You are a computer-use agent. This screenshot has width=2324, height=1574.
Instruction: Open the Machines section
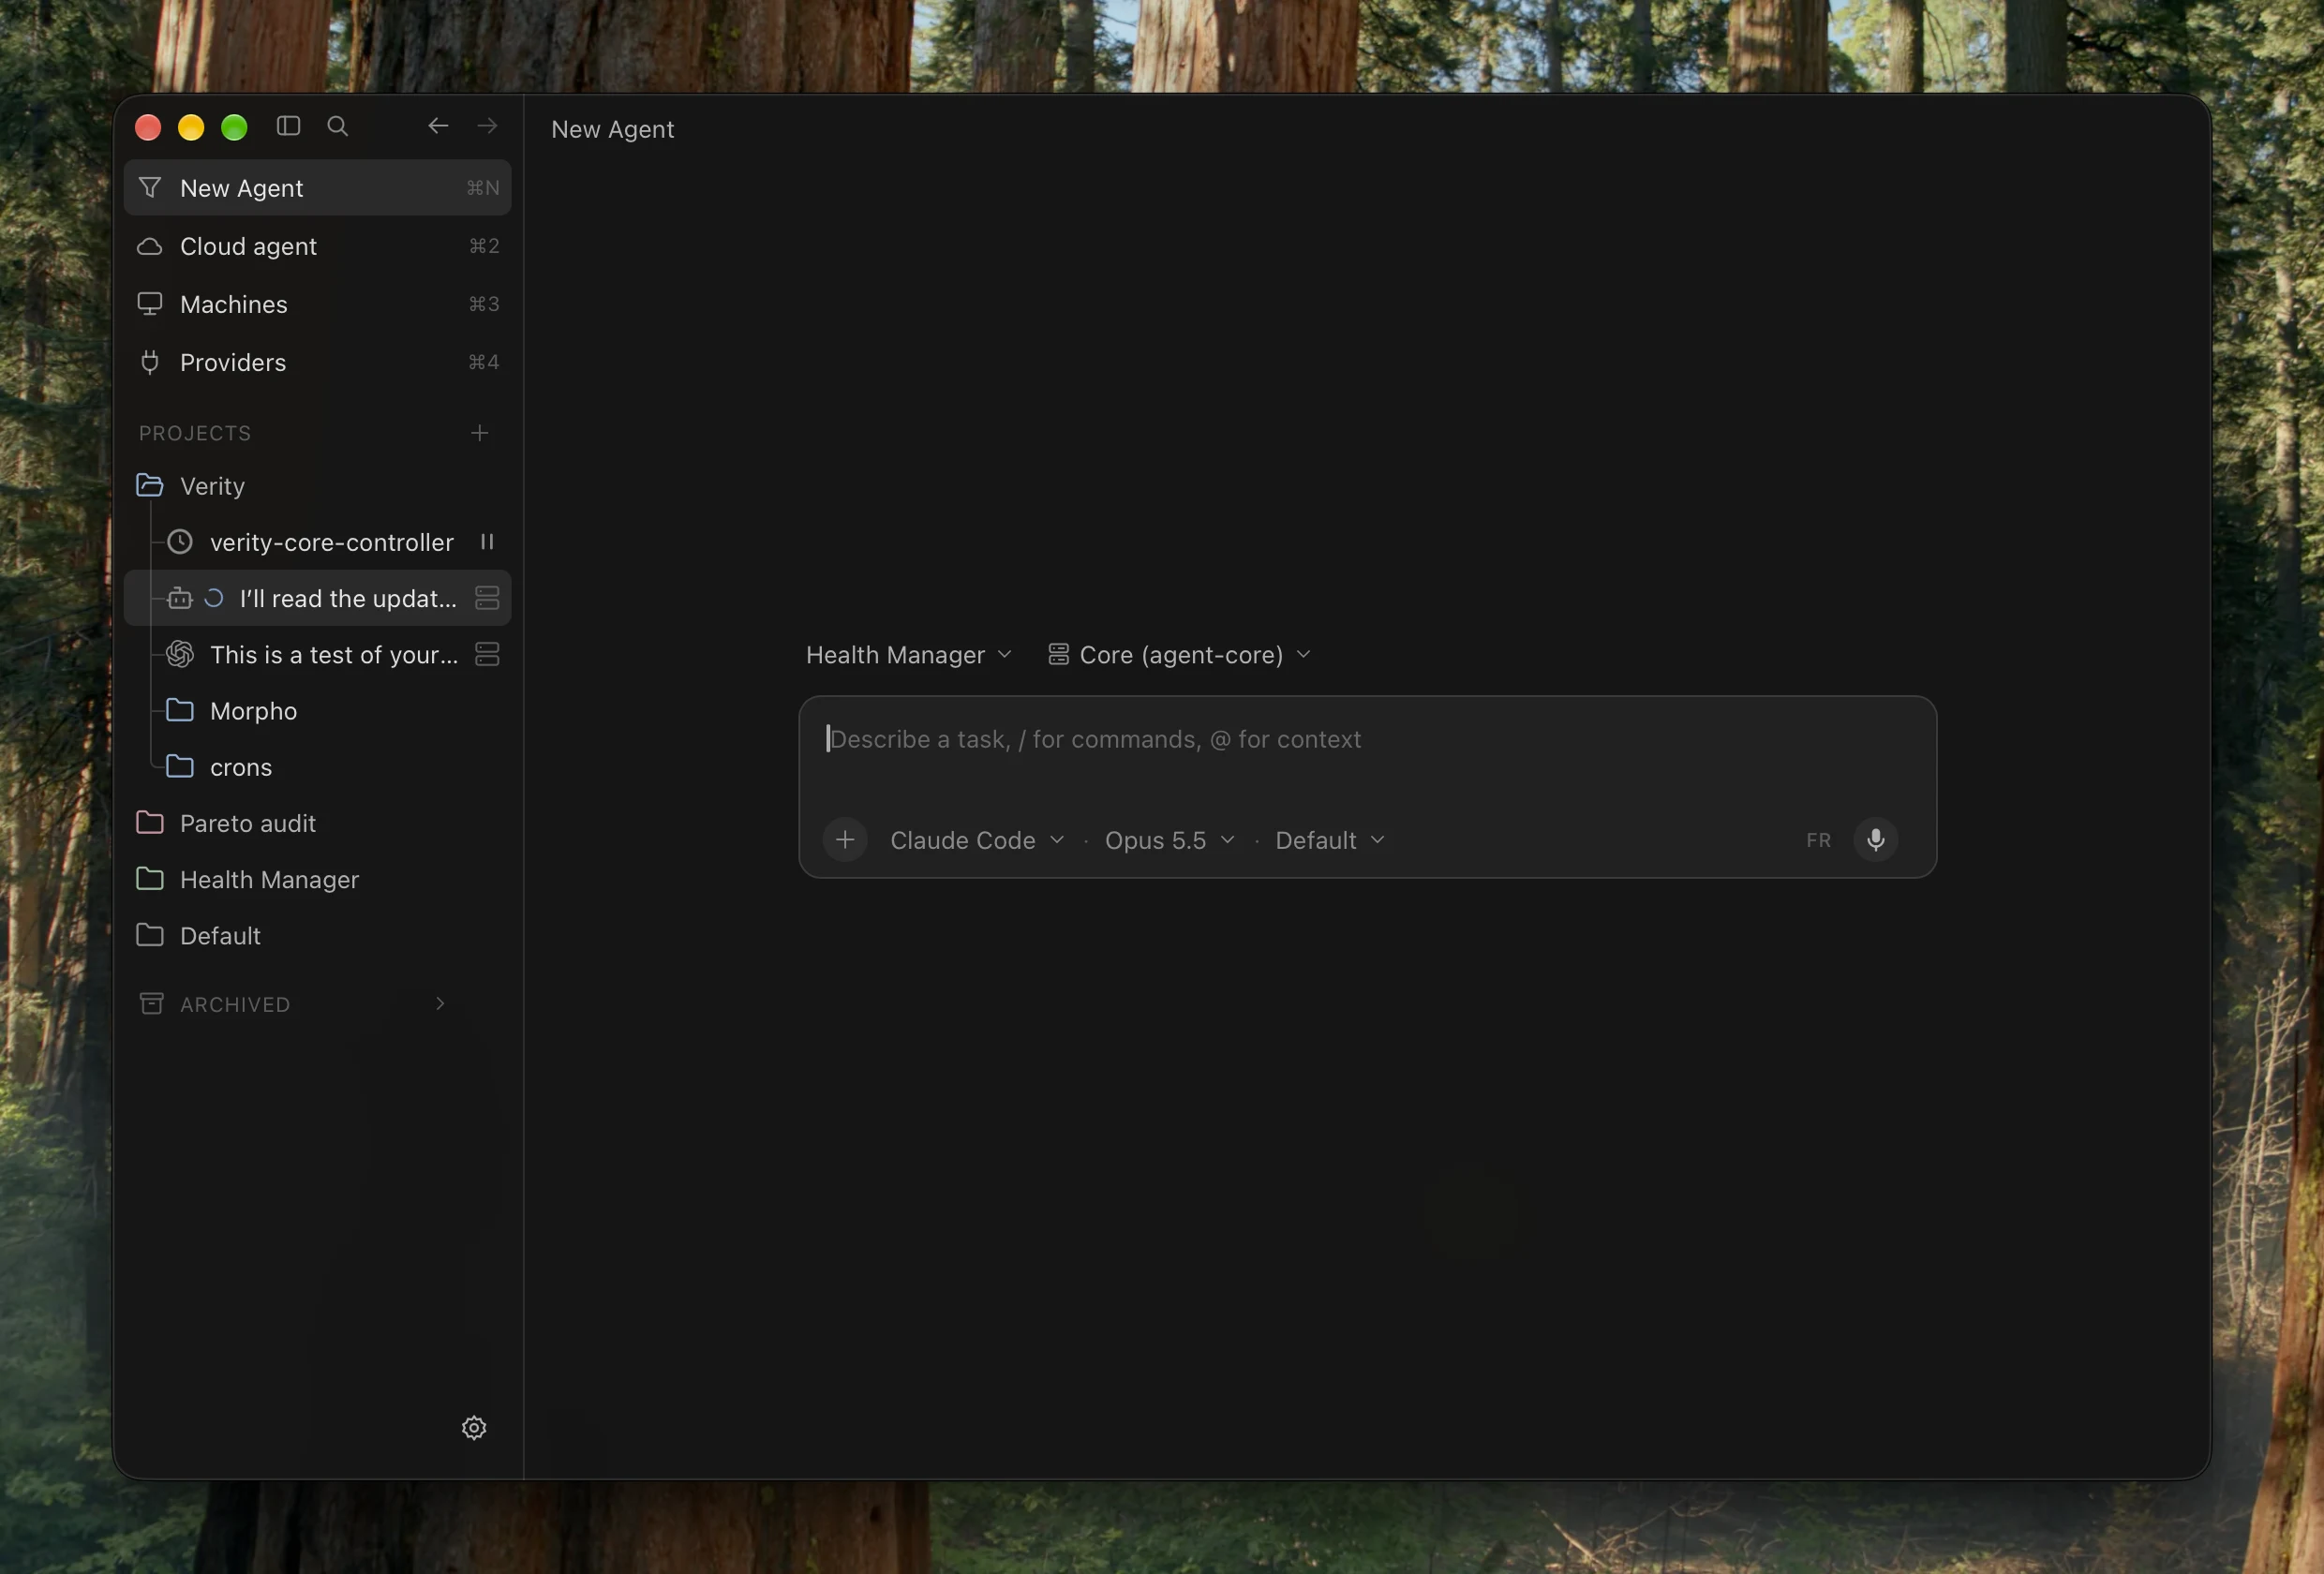[x=317, y=304]
